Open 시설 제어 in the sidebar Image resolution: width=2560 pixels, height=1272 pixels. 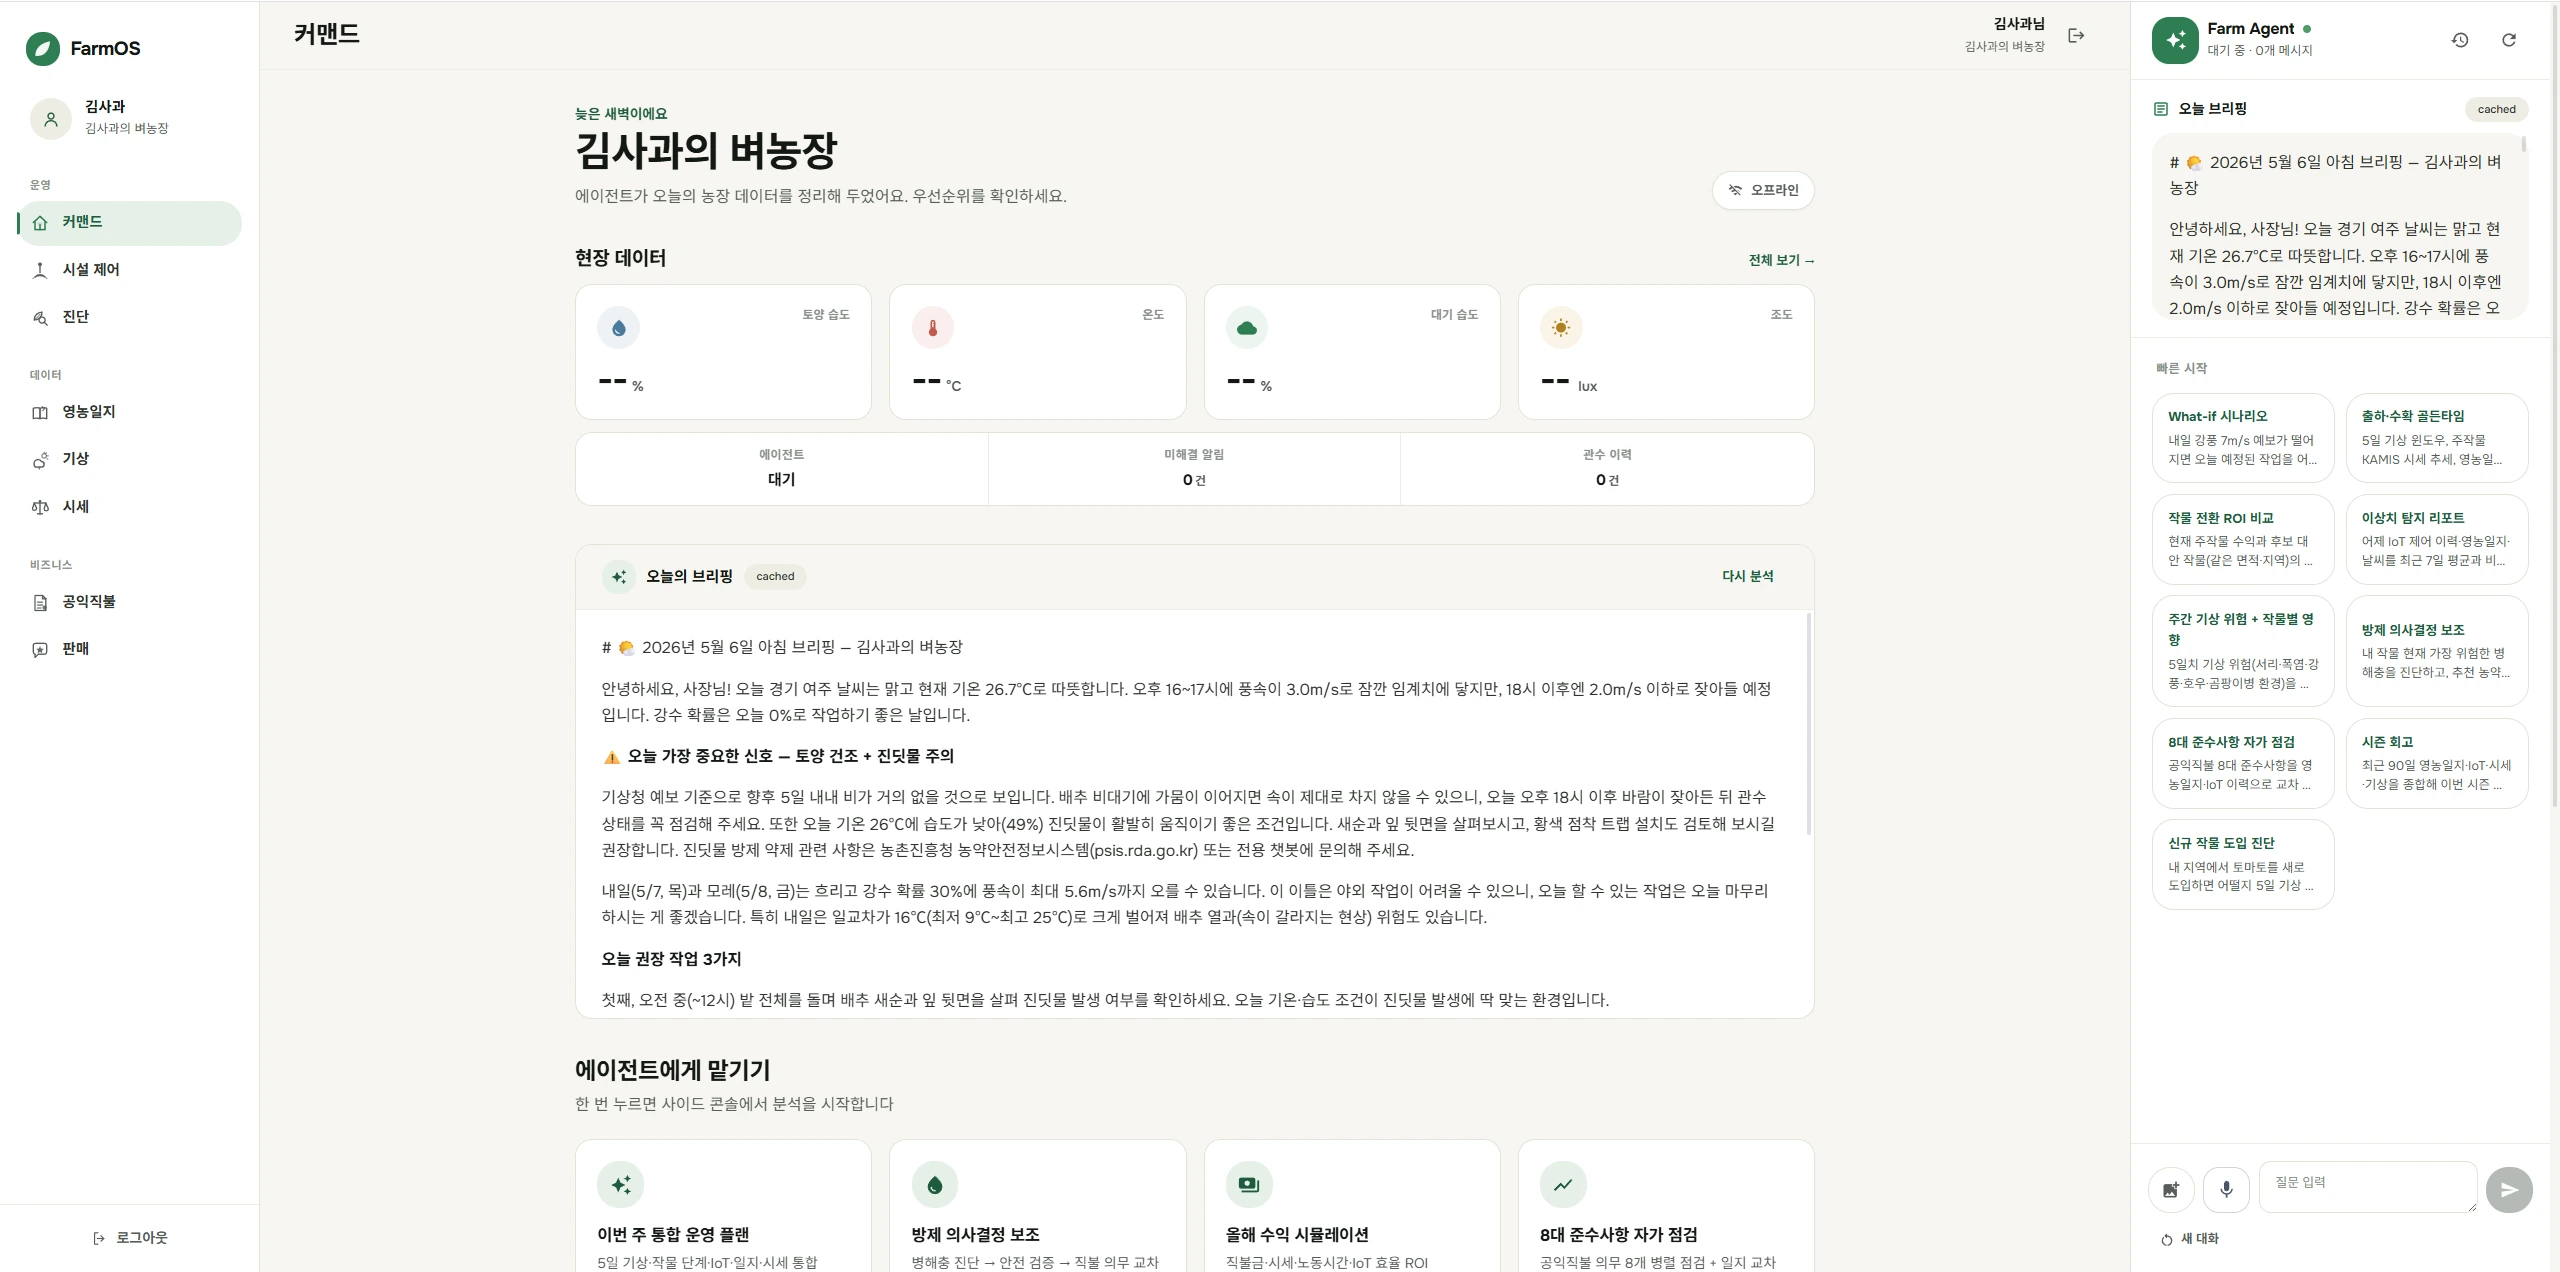click(130, 270)
